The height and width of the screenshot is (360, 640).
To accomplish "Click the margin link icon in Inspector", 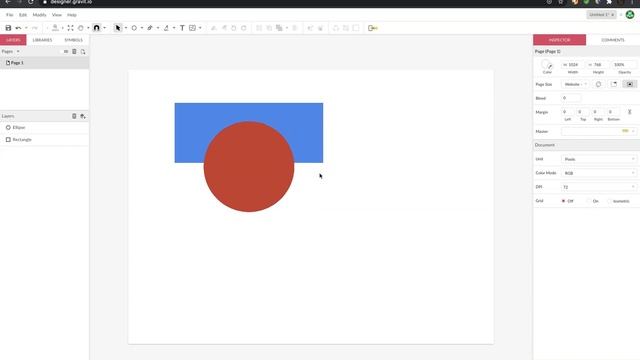I will [x=629, y=112].
